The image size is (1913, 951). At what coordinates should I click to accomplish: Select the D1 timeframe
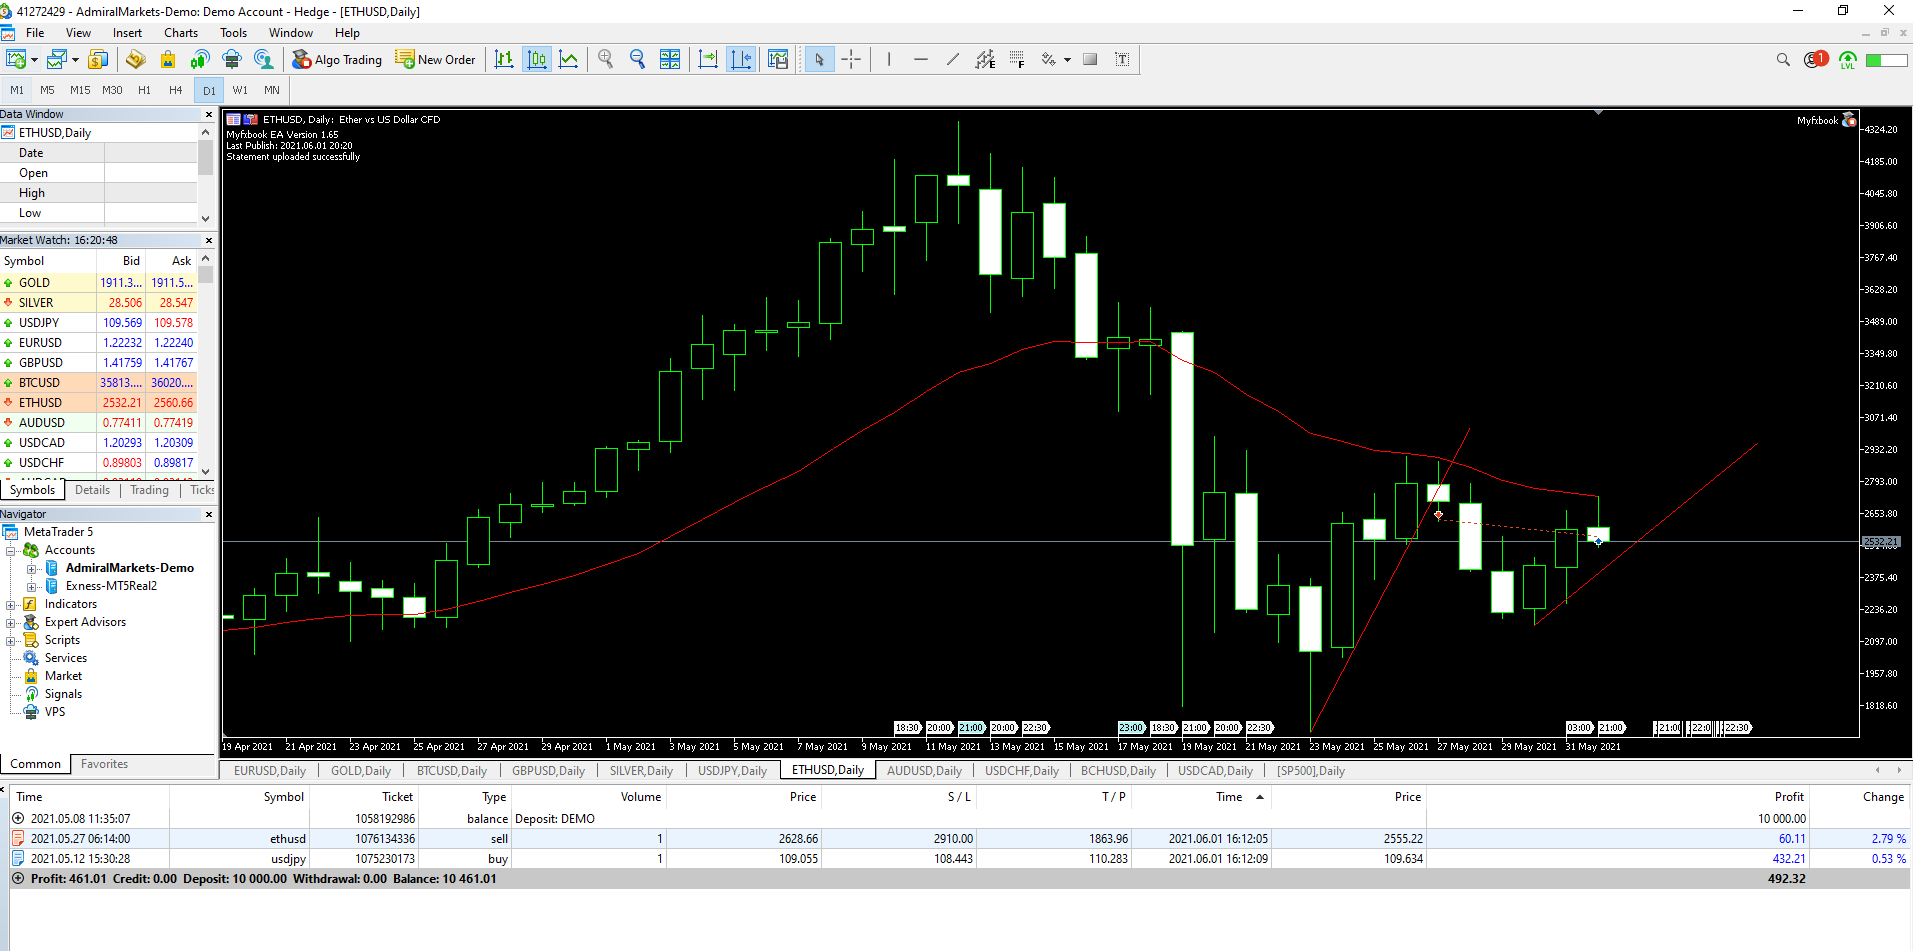coord(209,90)
